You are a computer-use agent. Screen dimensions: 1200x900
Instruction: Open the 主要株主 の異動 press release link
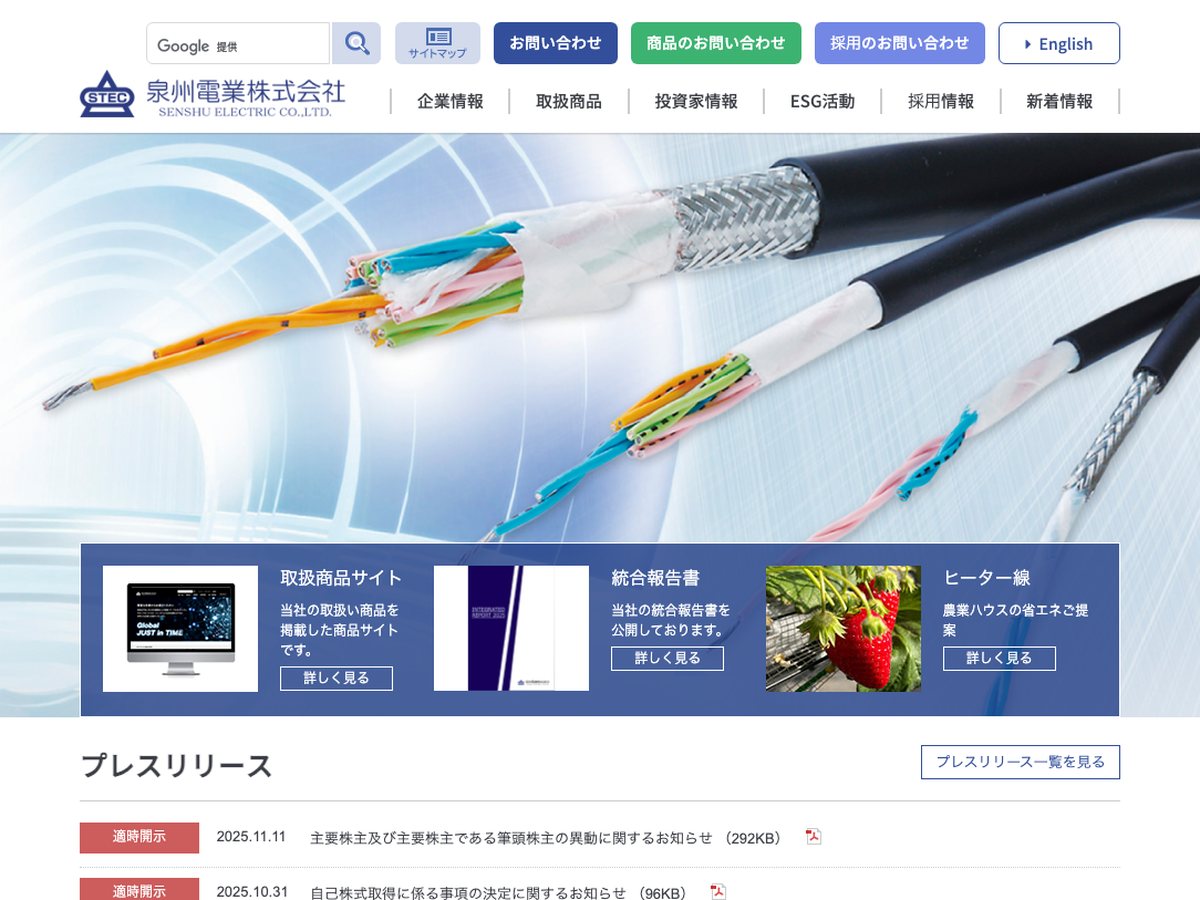pyautogui.click(x=511, y=838)
